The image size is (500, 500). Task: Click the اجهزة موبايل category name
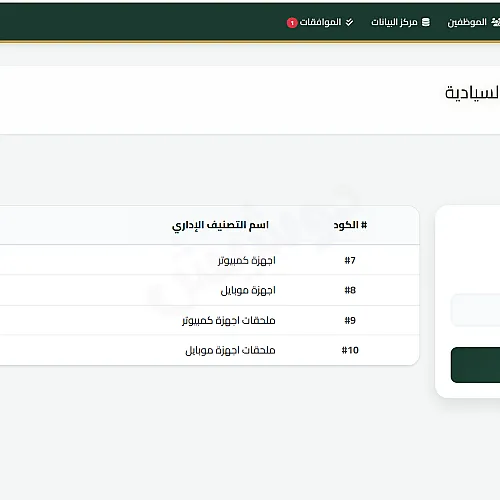(248, 290)
